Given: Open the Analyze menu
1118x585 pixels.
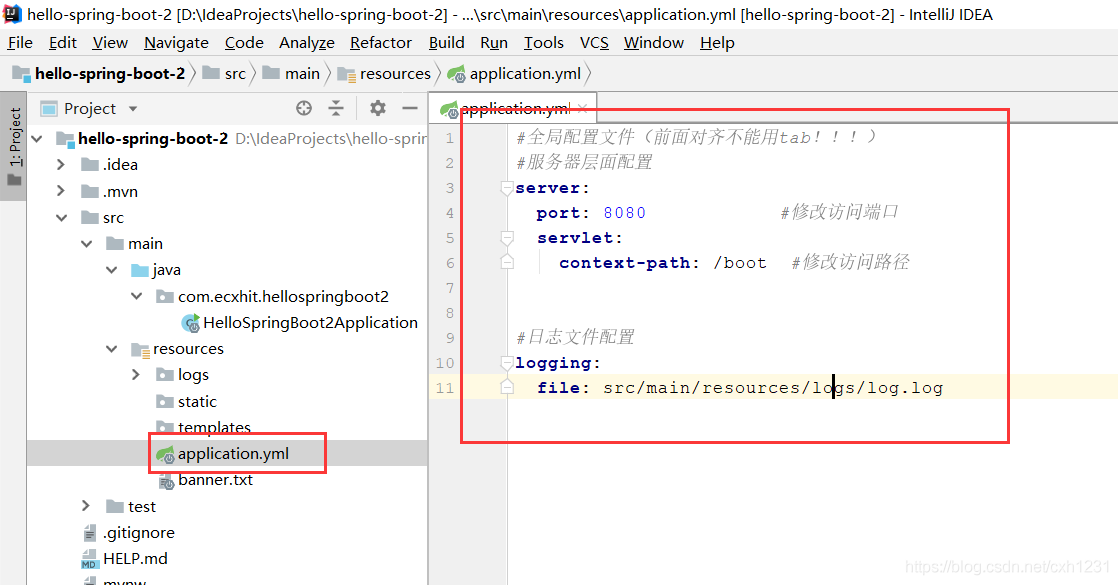Looking at the screenshot, I should pos(307,43).
